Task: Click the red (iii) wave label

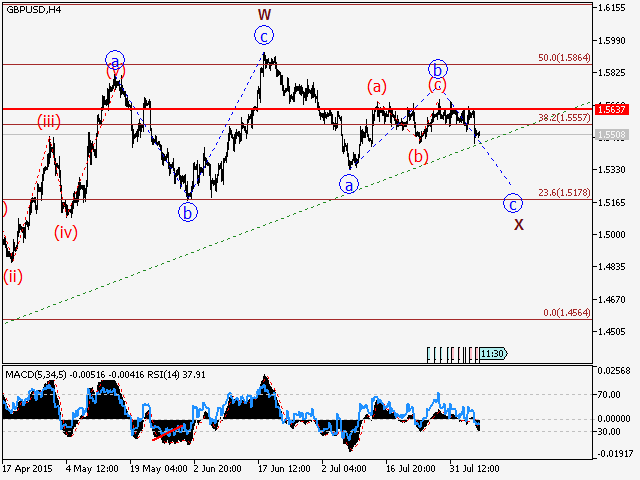Action: pos(49,121)
